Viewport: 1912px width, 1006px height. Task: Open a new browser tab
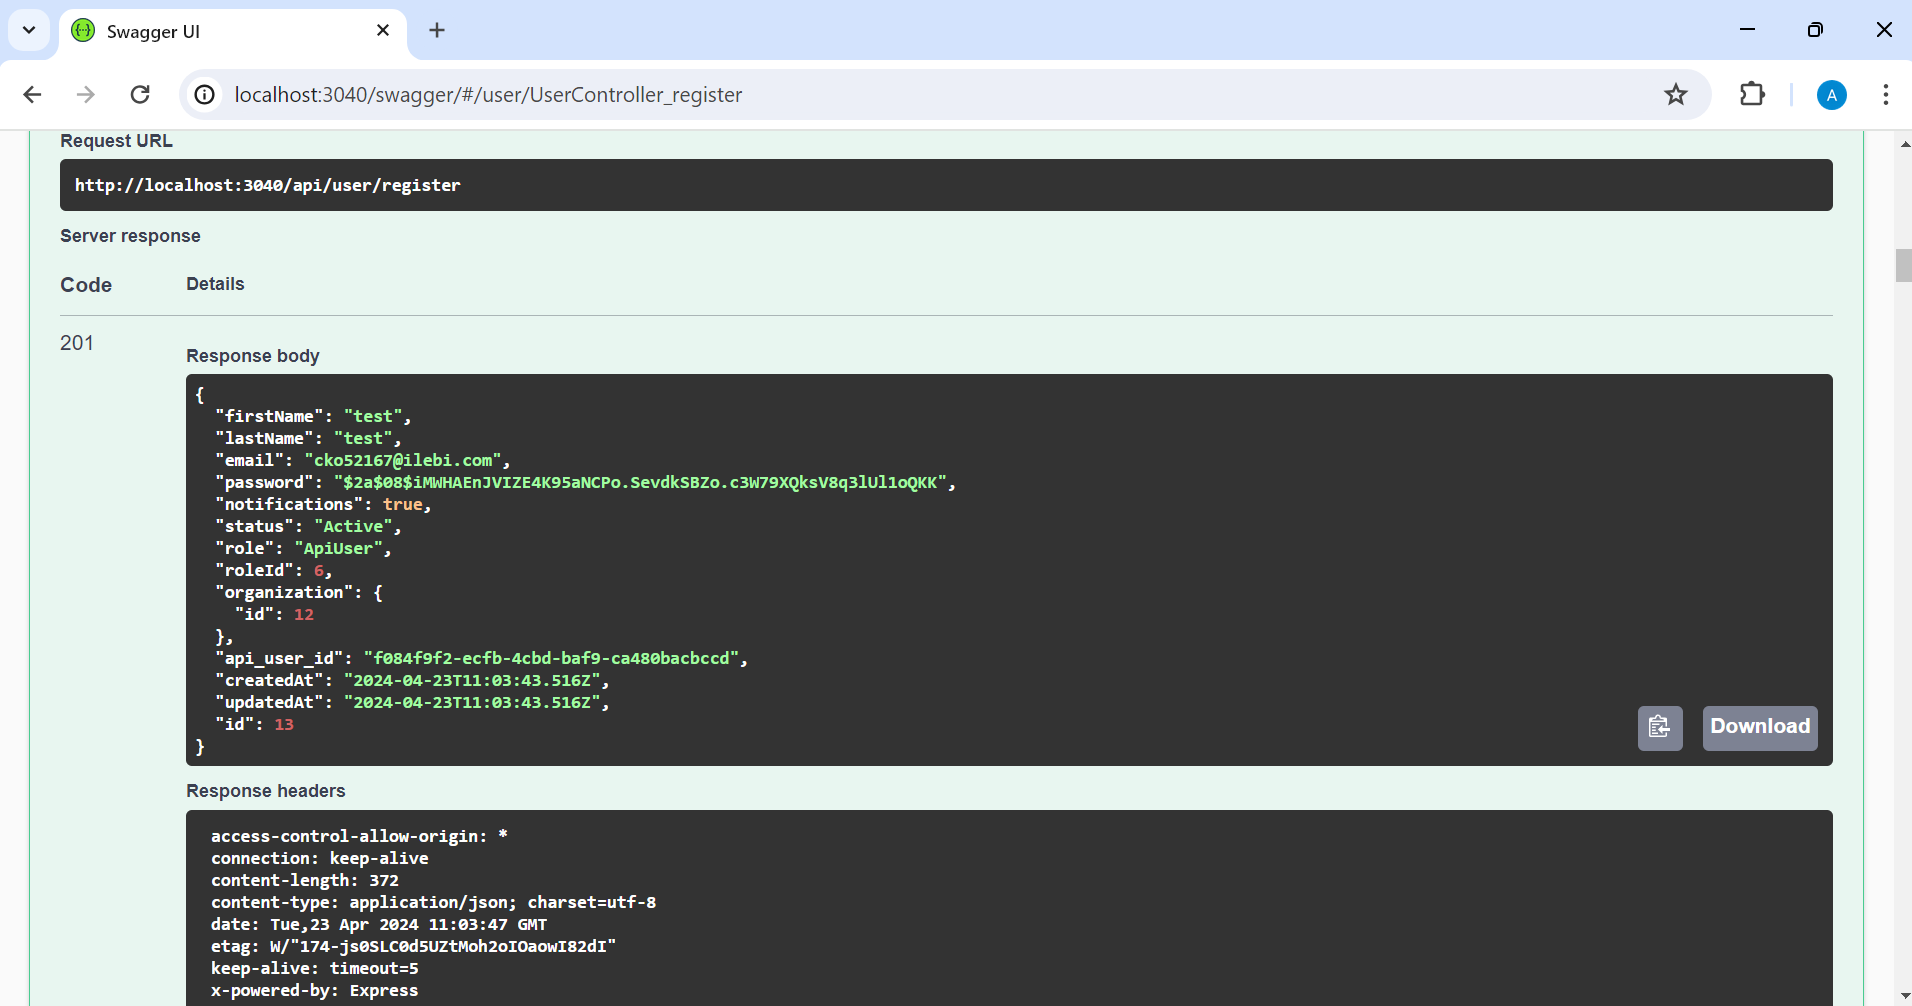point(437,30)
